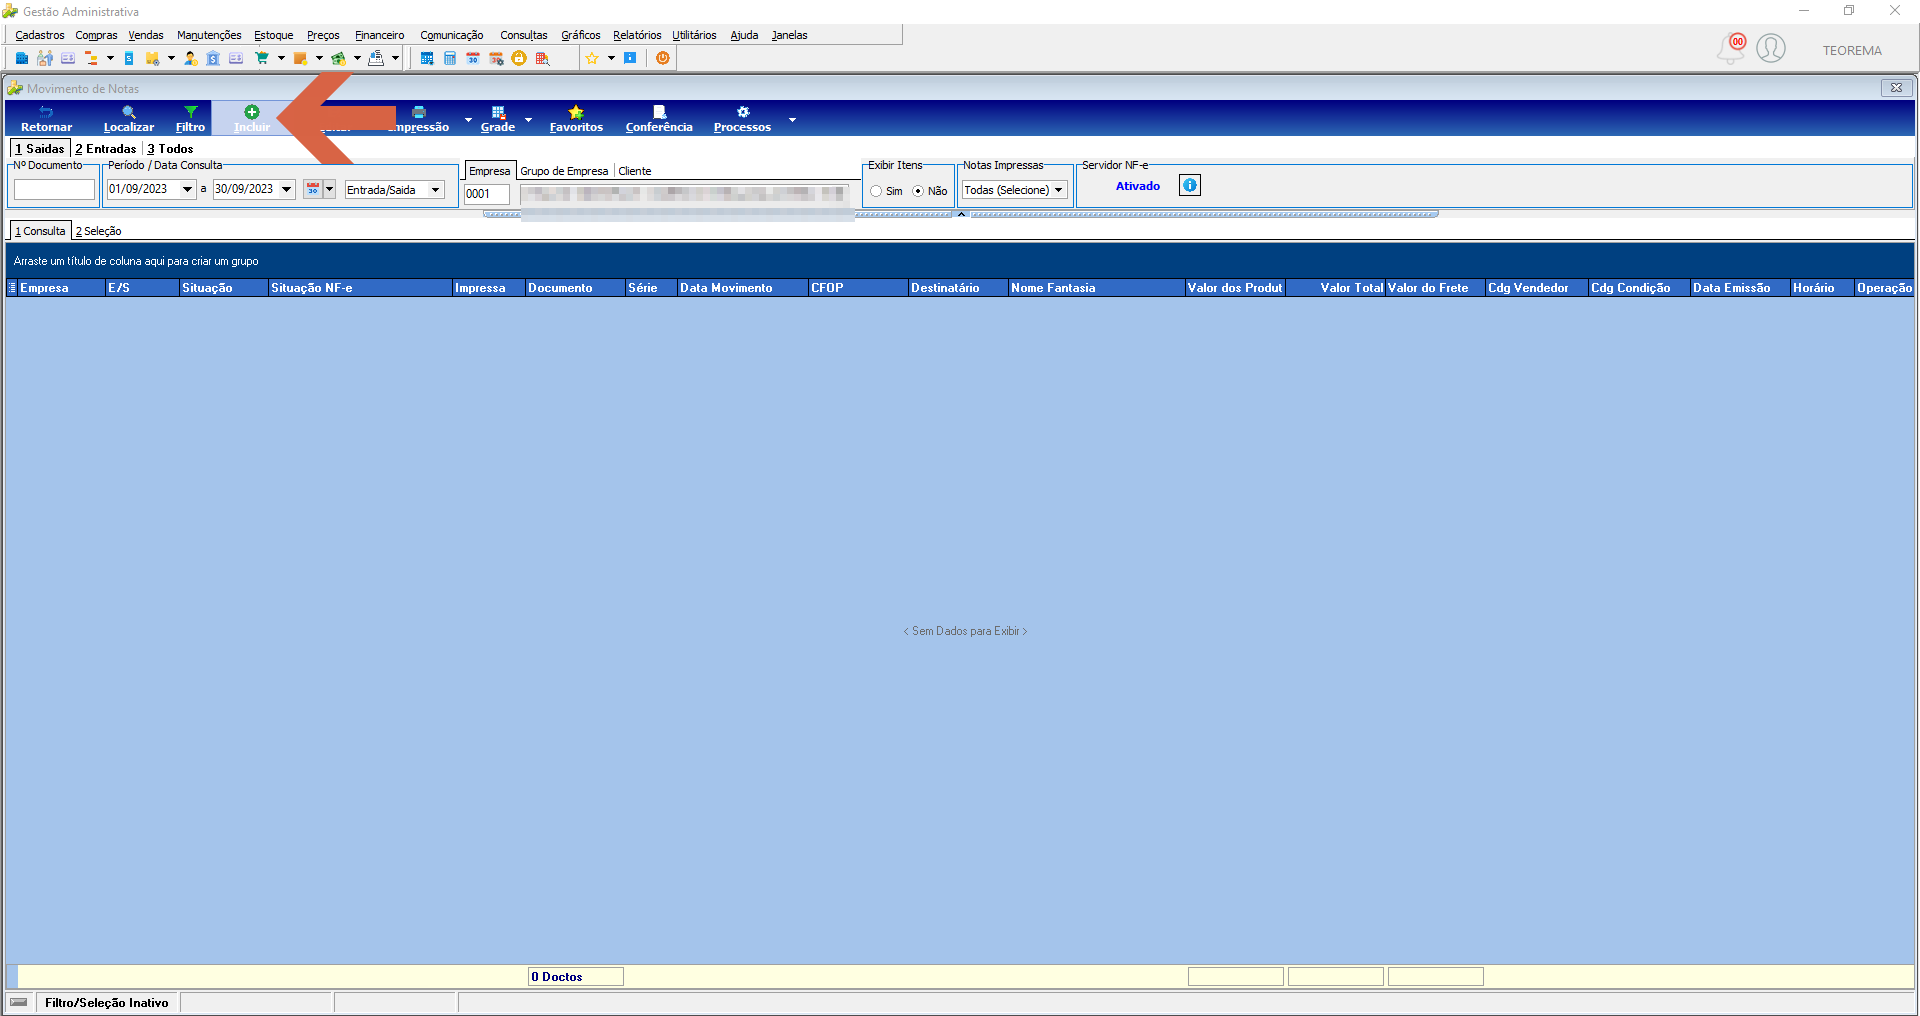The image size is (1920, 1016).
Task: Sort by Data Movimento column header
Action: coord(742,288)
